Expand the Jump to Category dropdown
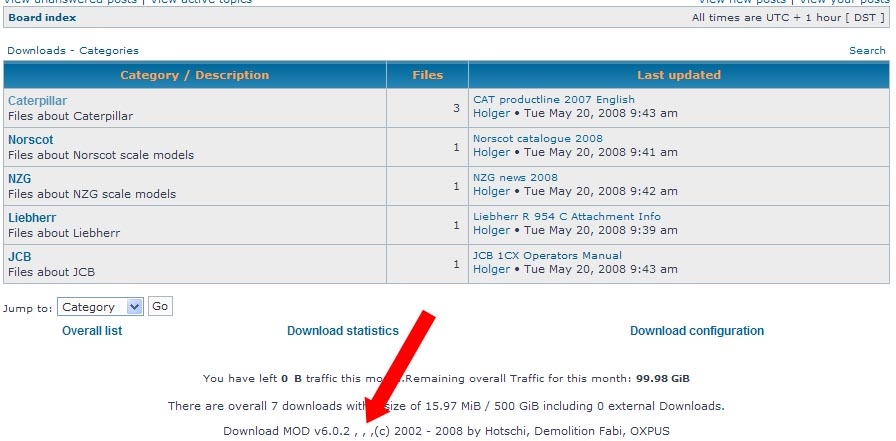The height and width of the screenshot is (441, 896). [x=101, y=307]
